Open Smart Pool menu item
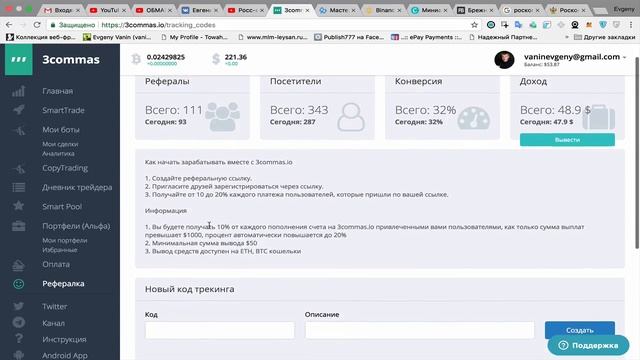This screenshot has width=640, height=360. (62, 207)
